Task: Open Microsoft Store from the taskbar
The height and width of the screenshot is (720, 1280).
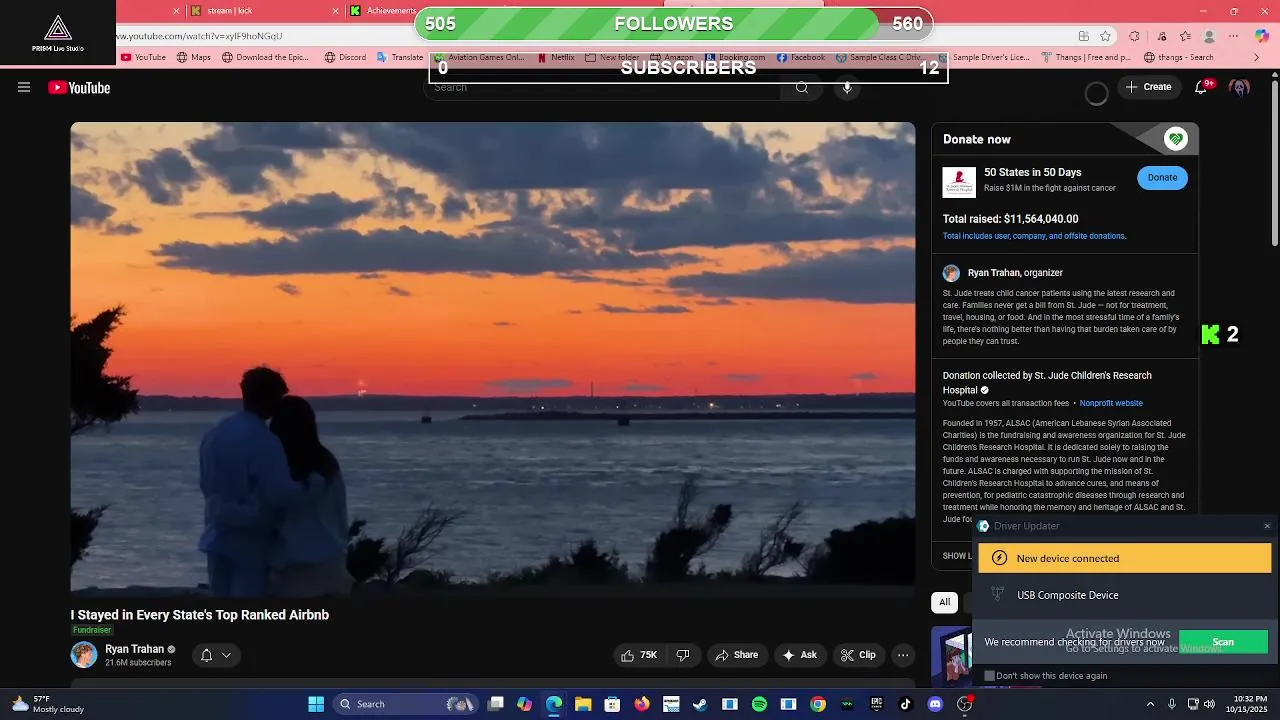Action: click(x=612, y=704)
